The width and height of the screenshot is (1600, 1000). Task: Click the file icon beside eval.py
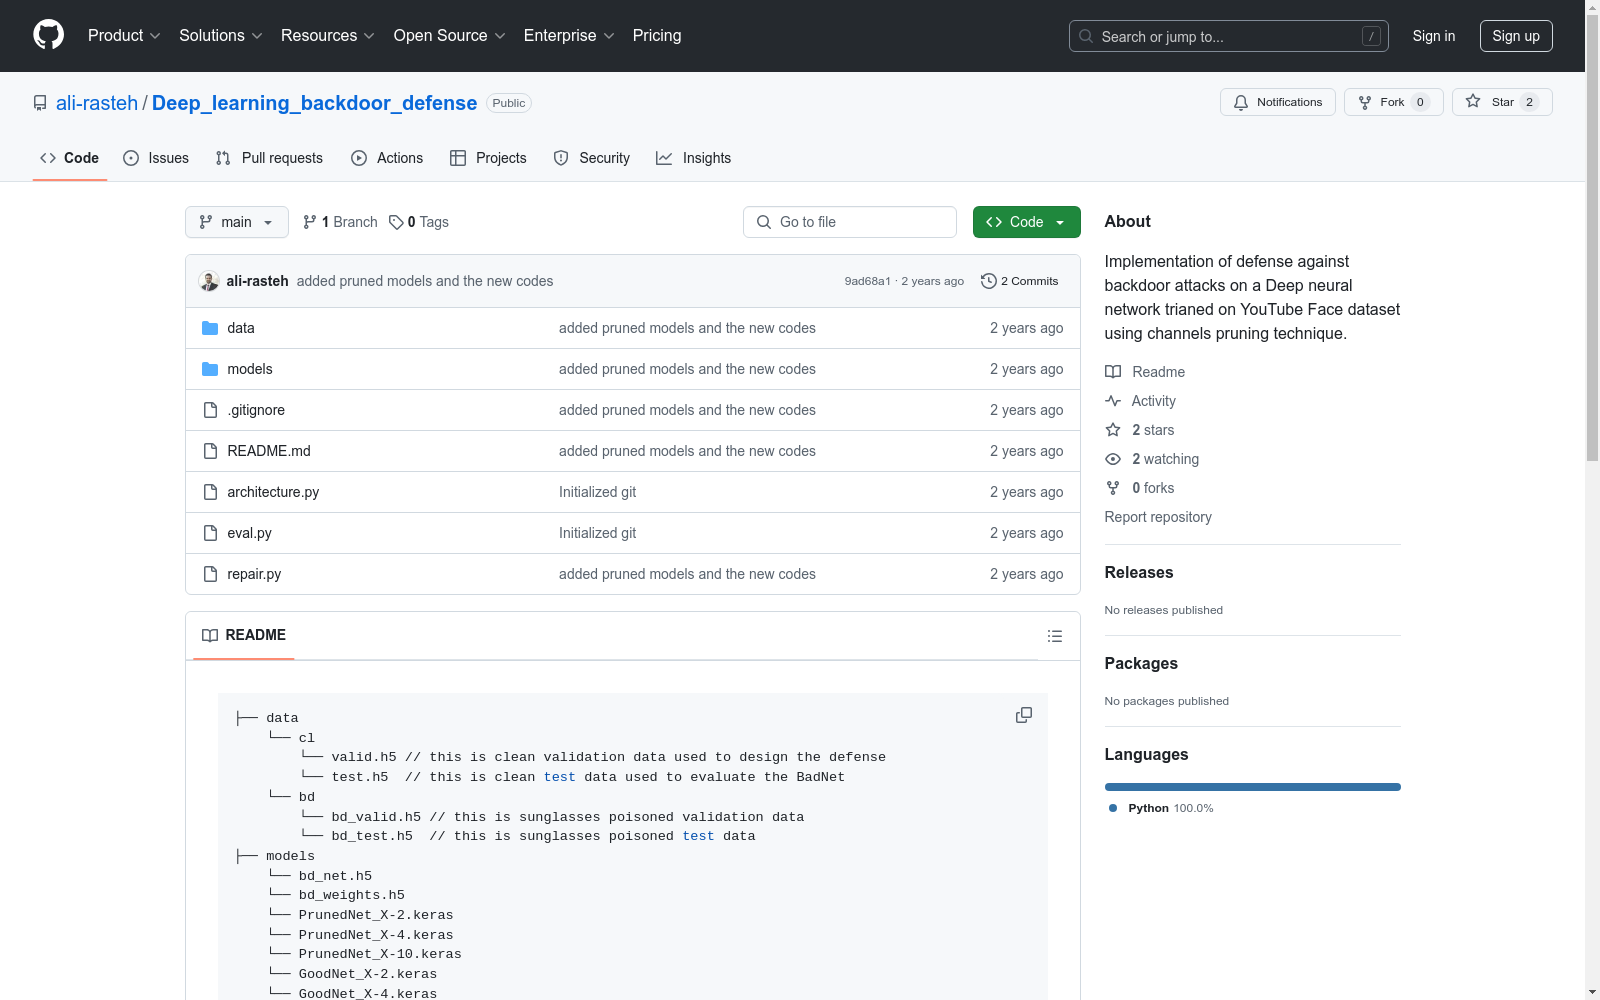(x=210, y=533)
